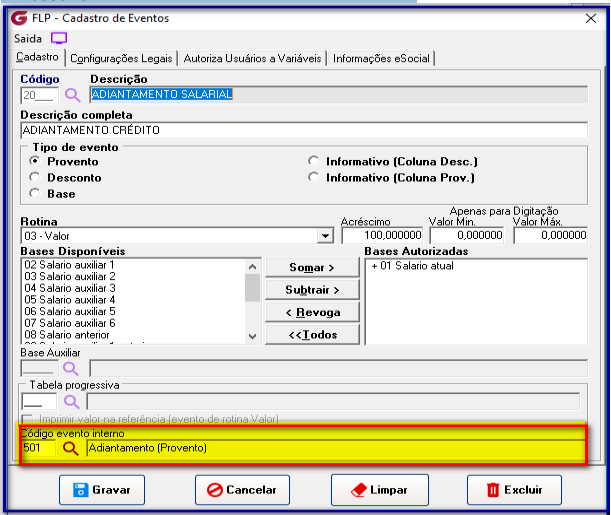611x515 pixels.
Task: Open the Saida menu
Action: click(x=28, y=39)
